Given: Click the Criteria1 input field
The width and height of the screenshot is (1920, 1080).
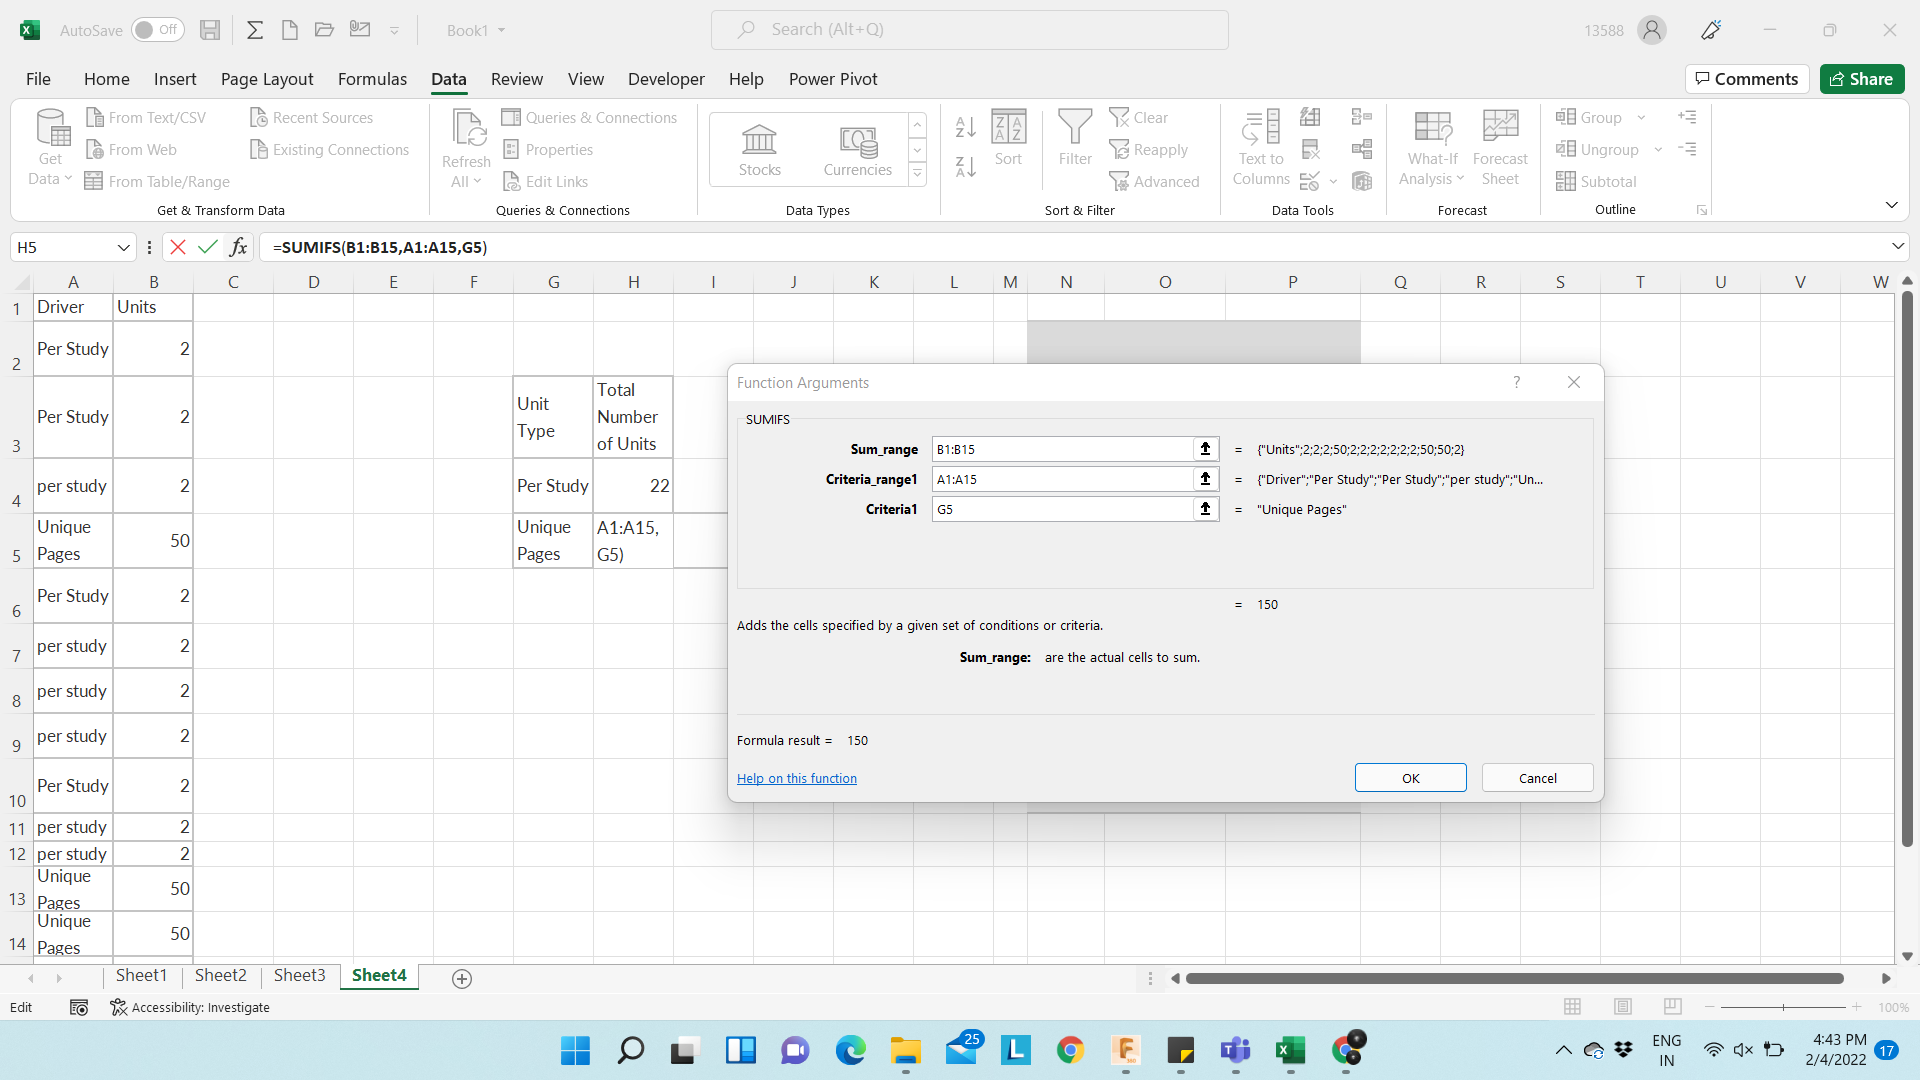Looking at the screenshot, I should [1061, 509].
